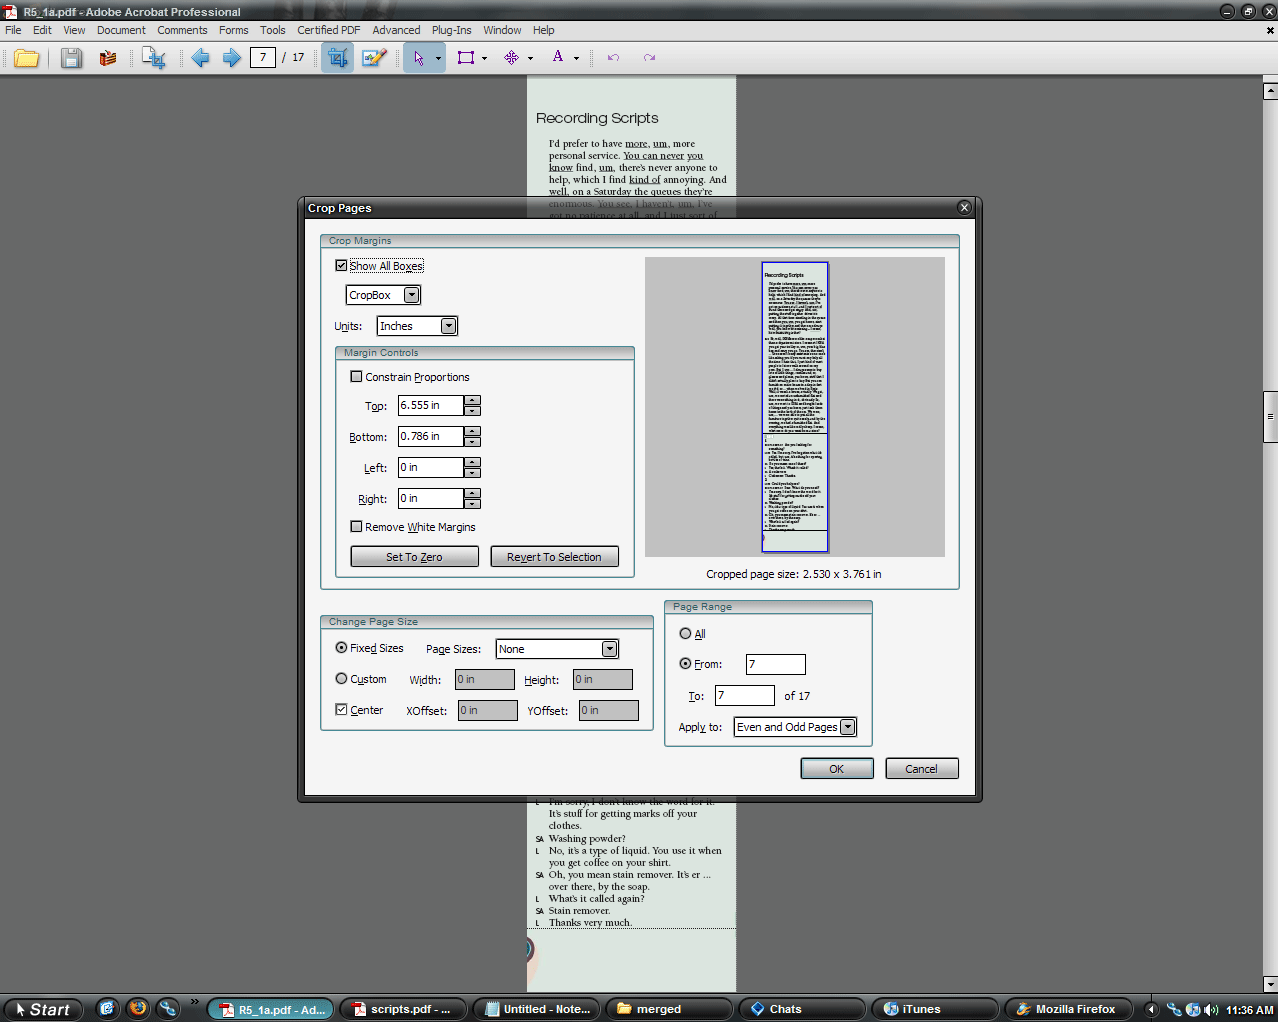
Task: Open the Apply to pages dropdown
Action: (847, 727)
